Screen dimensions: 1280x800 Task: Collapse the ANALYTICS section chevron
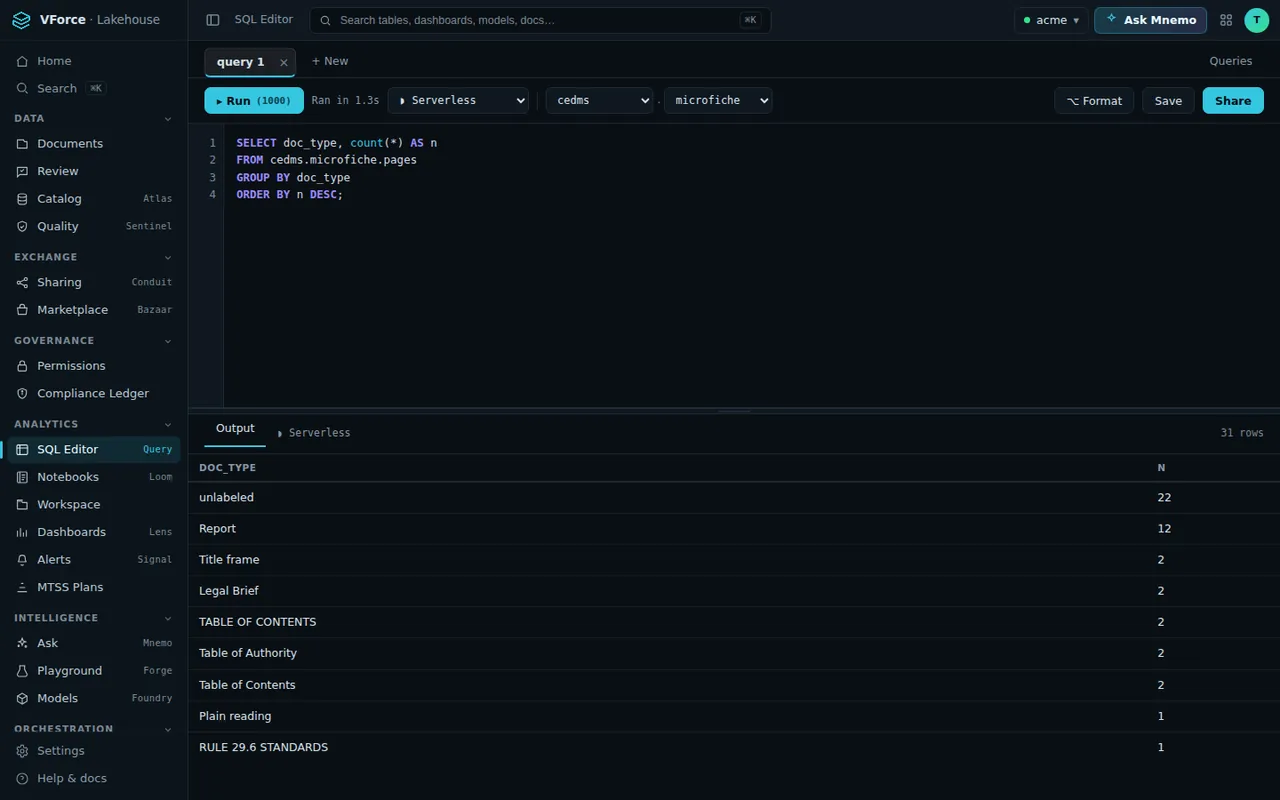click(x=168, y=424)
